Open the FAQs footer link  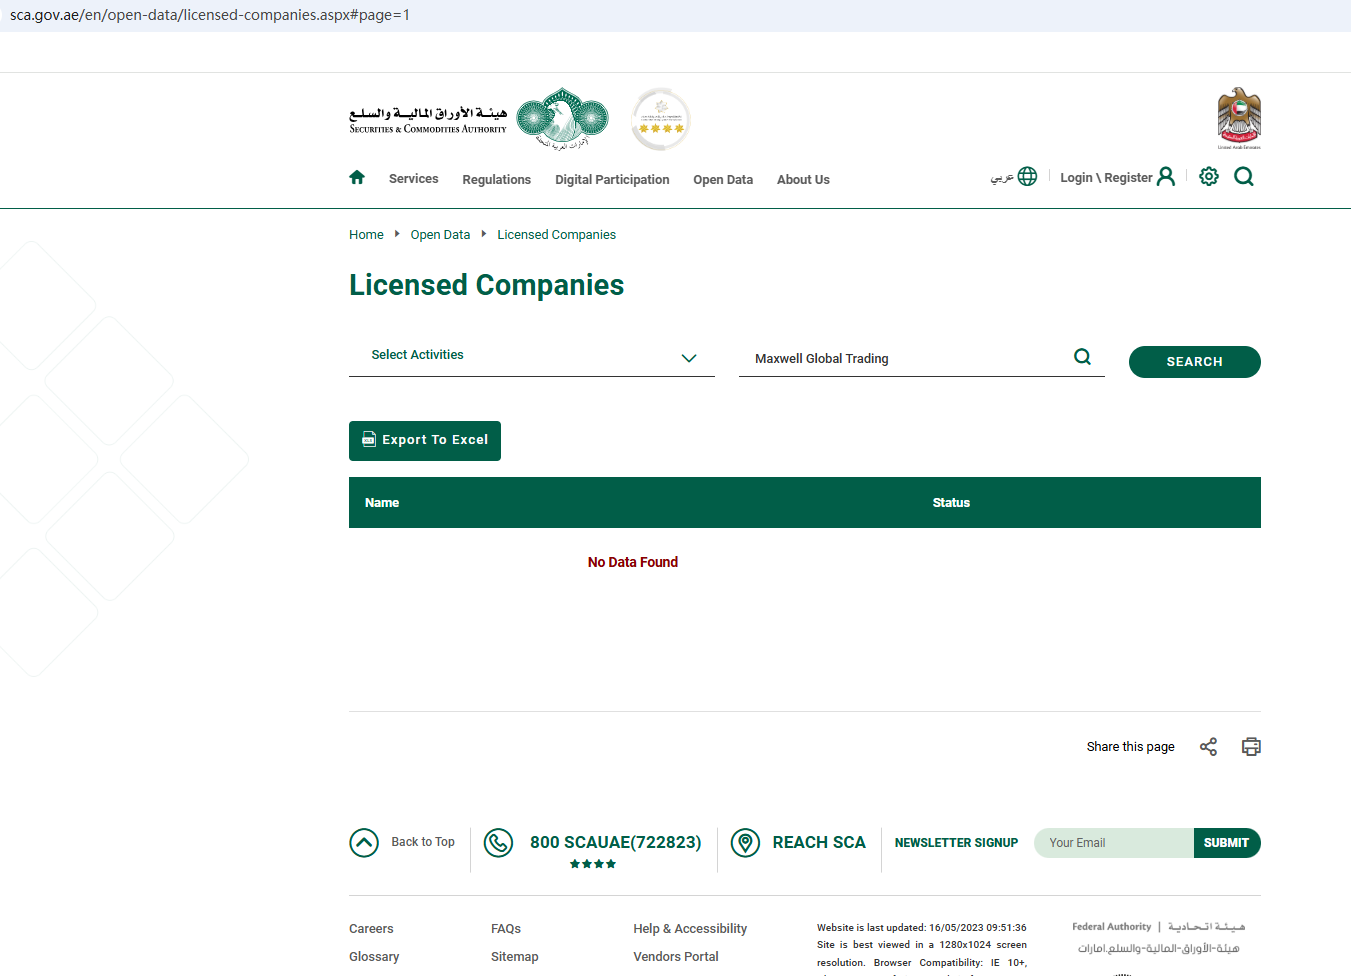point(506,929)
